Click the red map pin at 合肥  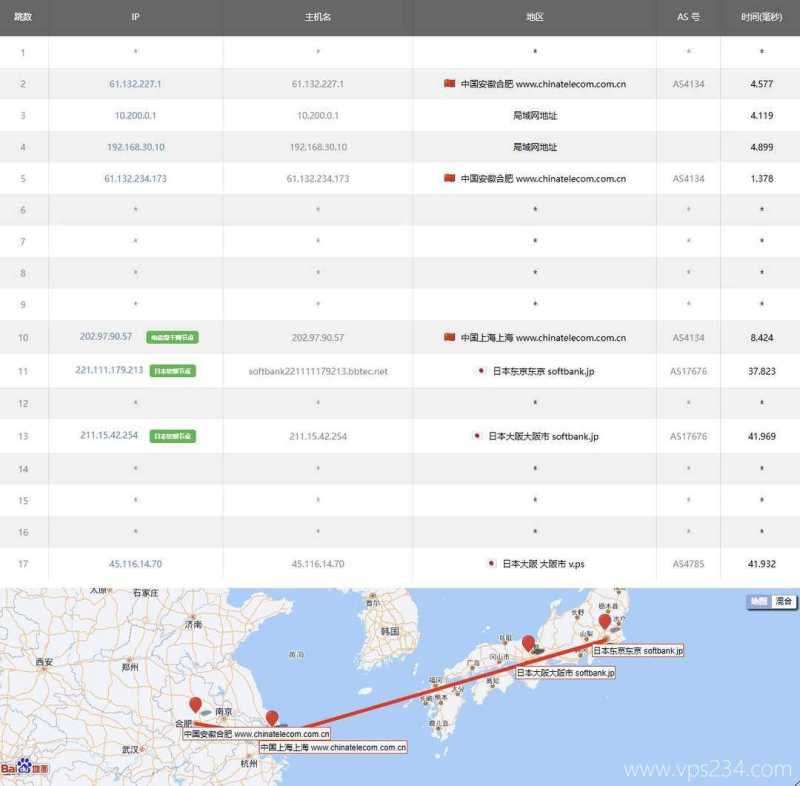tap(196, 706)
